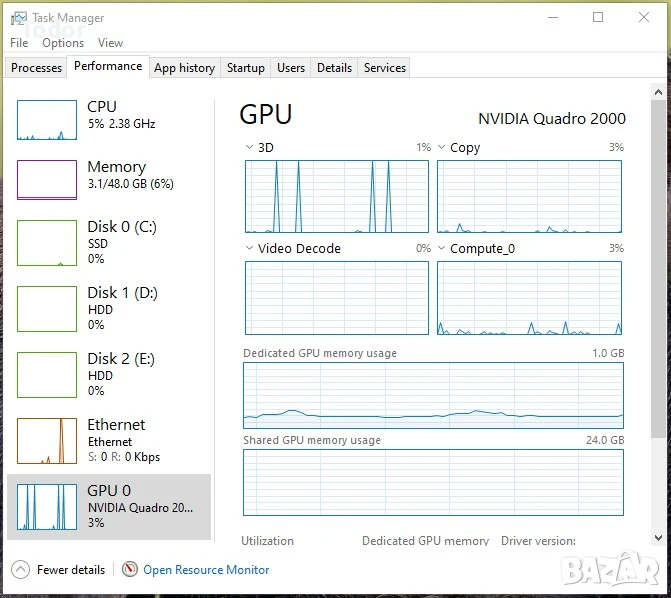Open the Compute_0 engine dropdown chevron
This screenshot has width=671, height=598.
[442, 248]
